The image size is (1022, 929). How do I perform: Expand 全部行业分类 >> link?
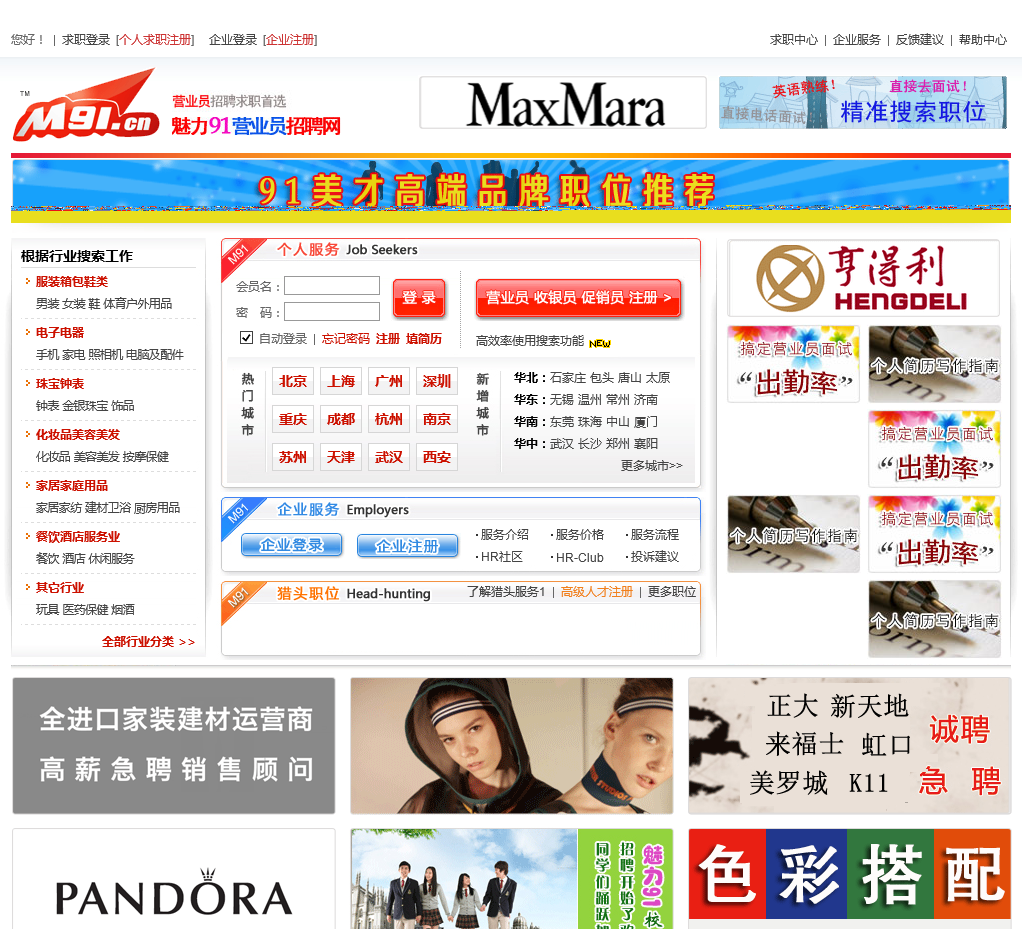click(148, 641)
